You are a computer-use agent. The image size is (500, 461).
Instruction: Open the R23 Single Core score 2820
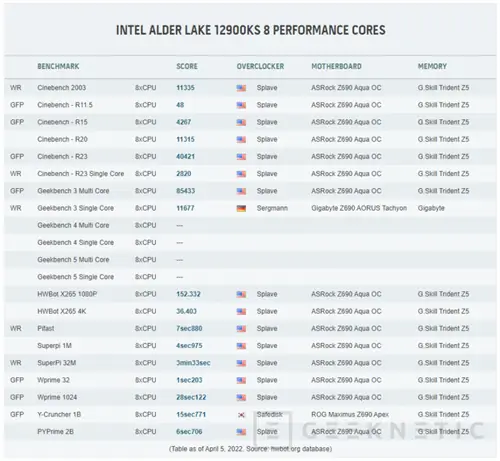click(184, 174)
